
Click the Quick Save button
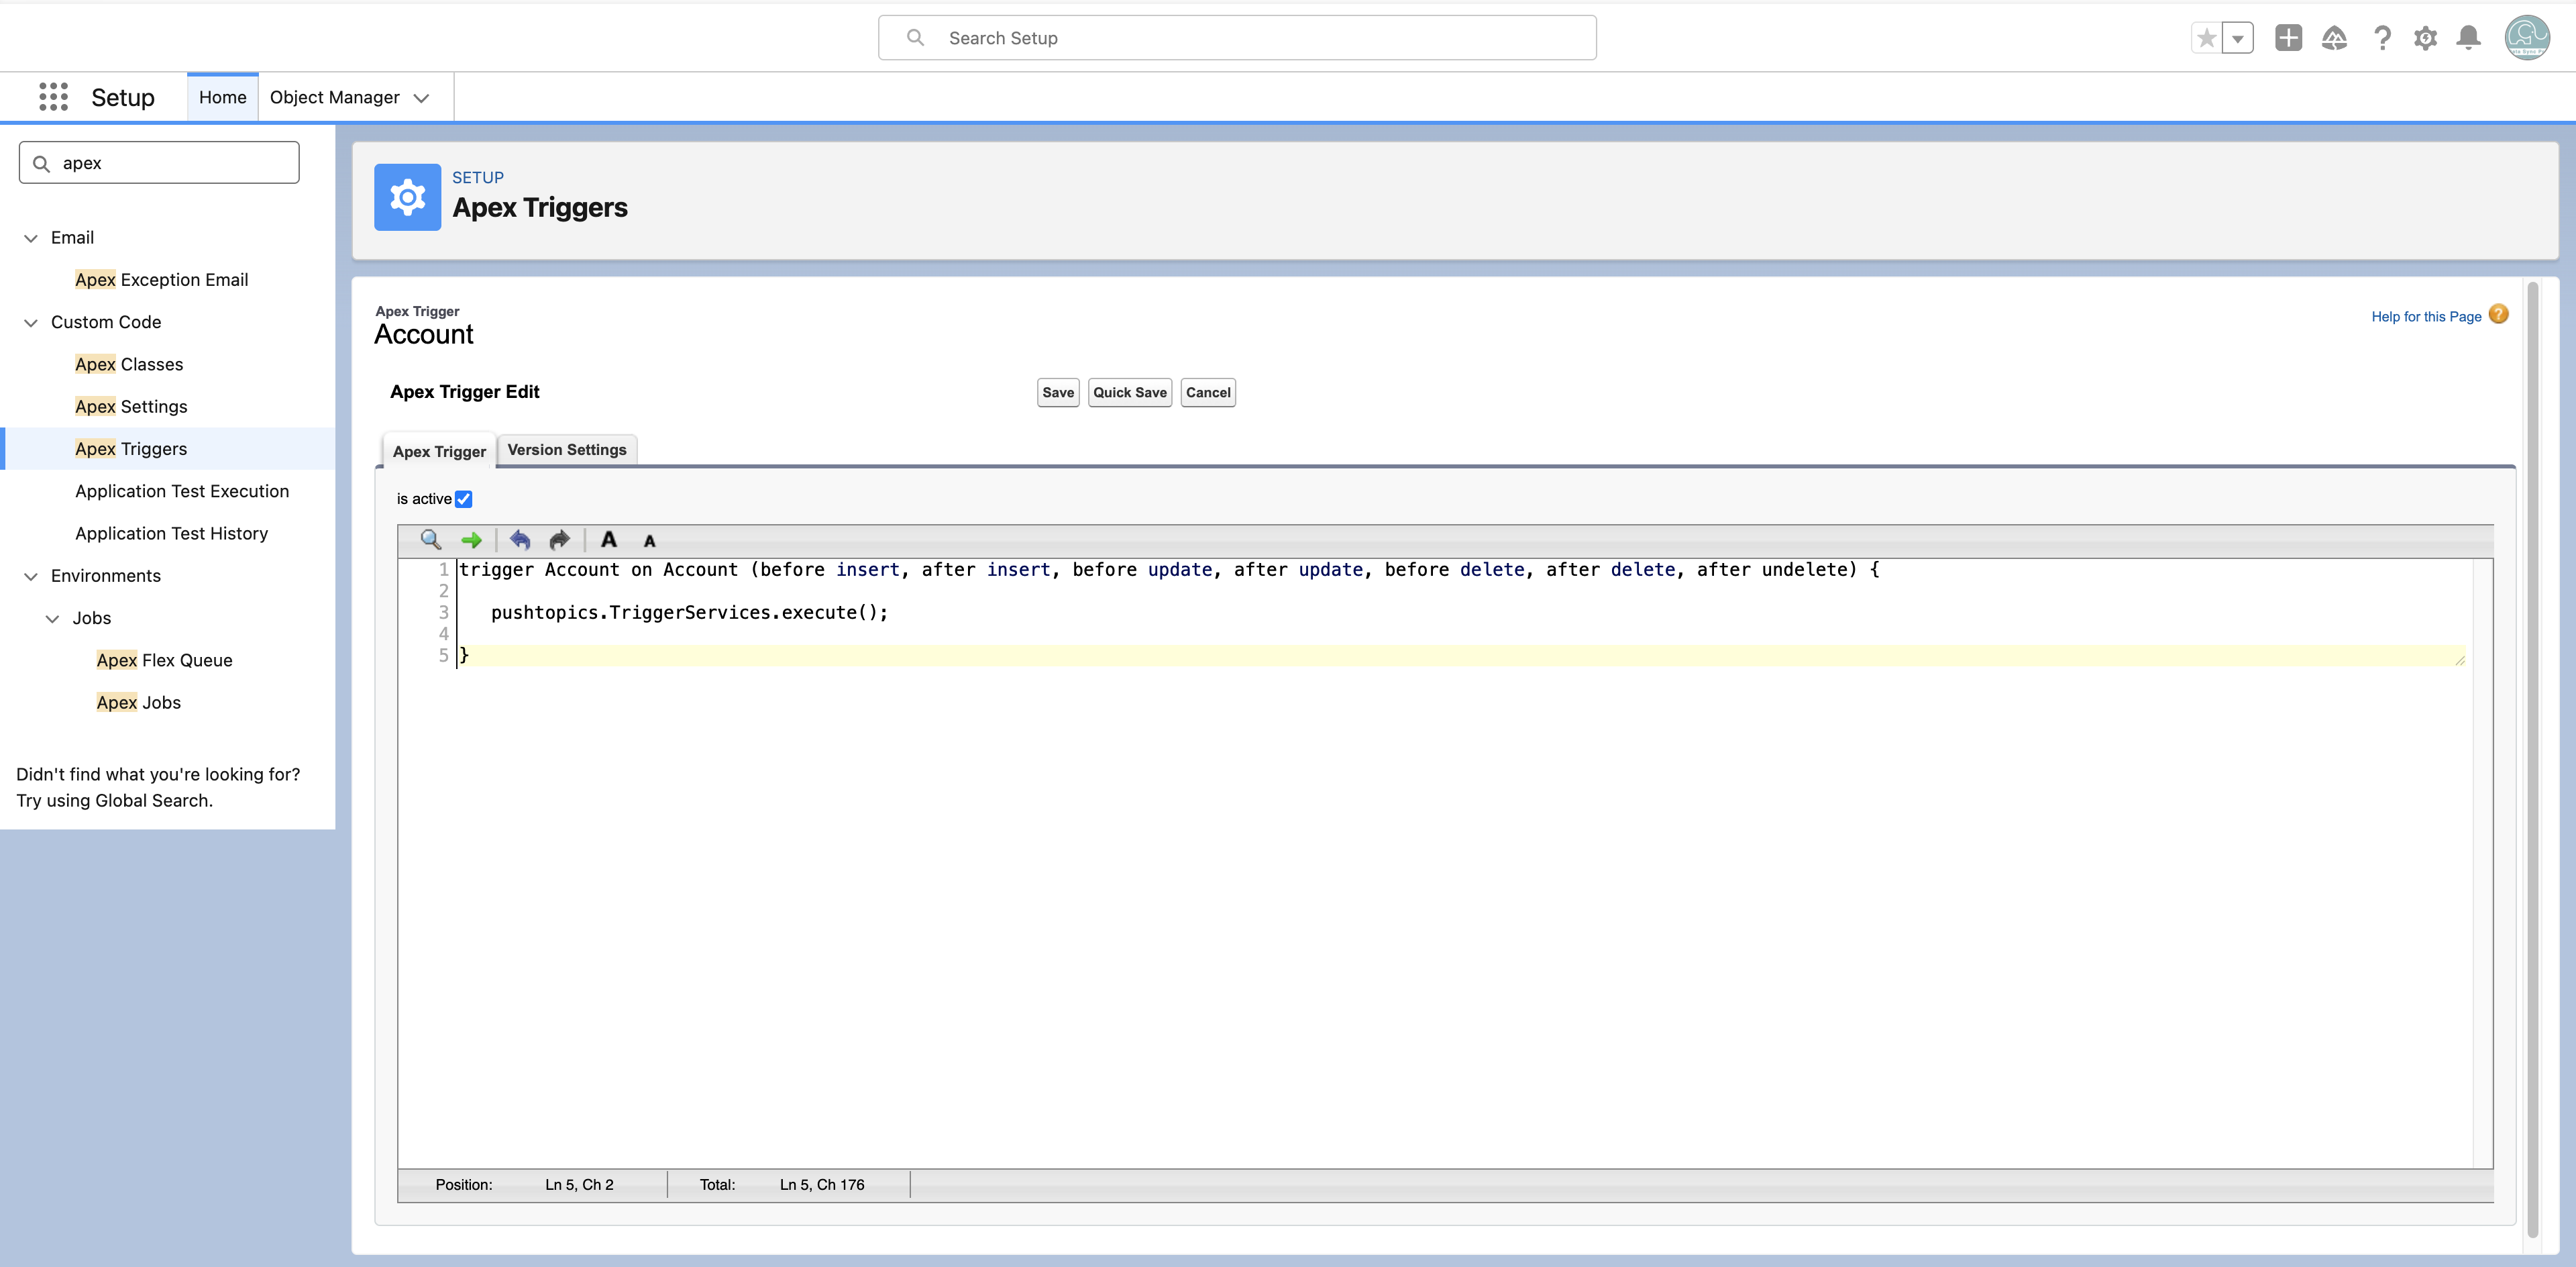pos(1130,392)
